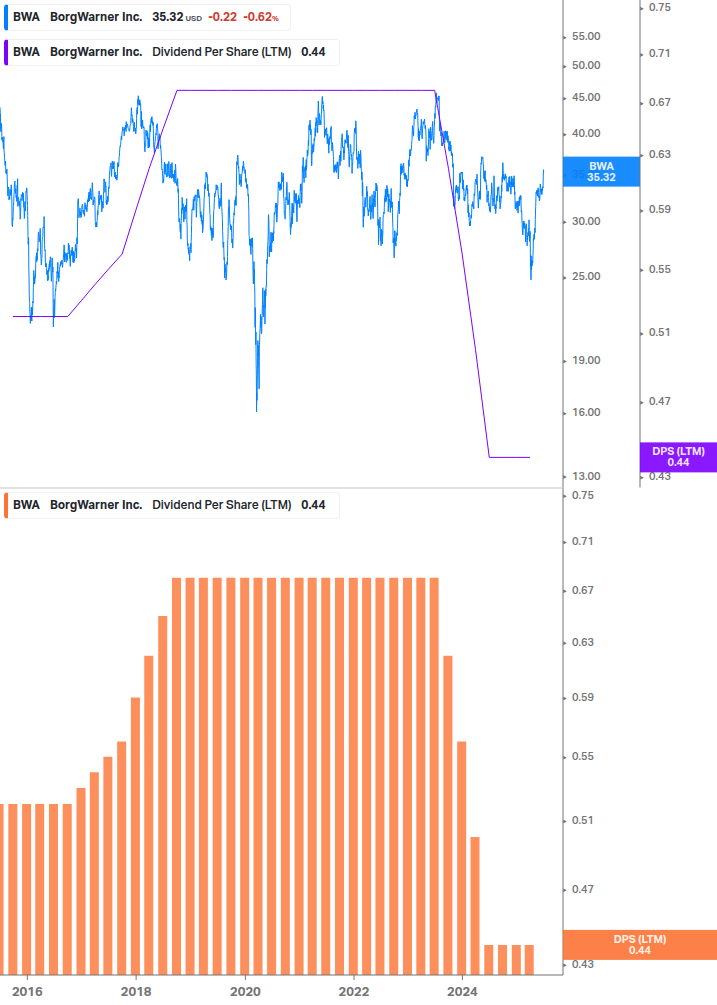Click the last orange dividend bar in 2025

click(x=529, y=960)
